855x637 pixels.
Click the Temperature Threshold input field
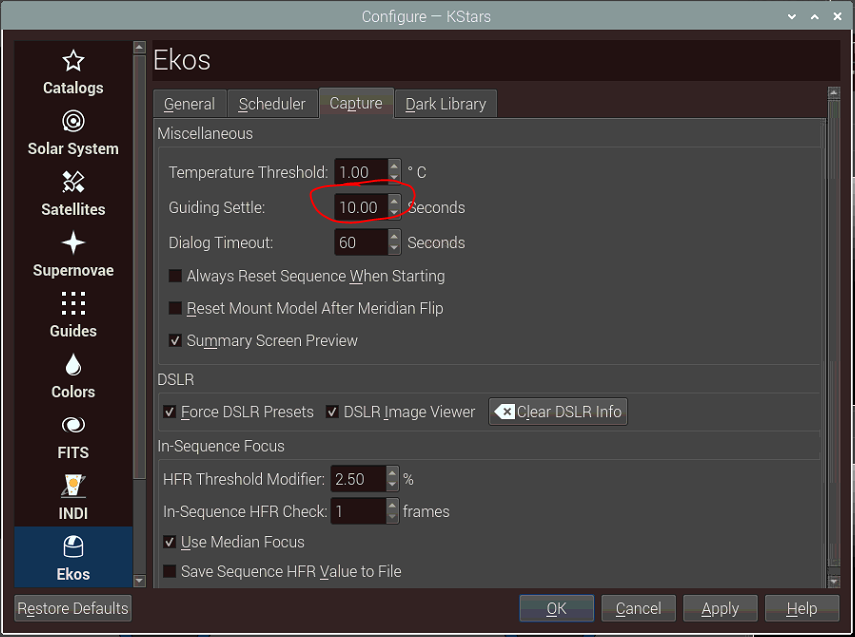coord(362,172)
